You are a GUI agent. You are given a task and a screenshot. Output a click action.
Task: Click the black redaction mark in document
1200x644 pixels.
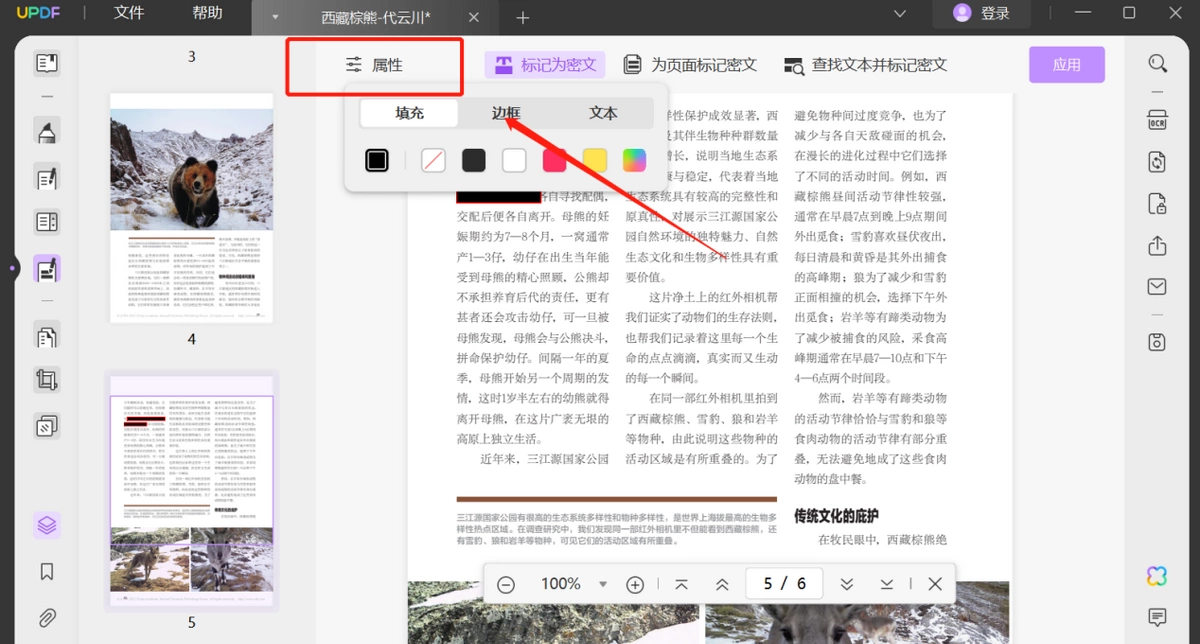(x=498, y=196)
